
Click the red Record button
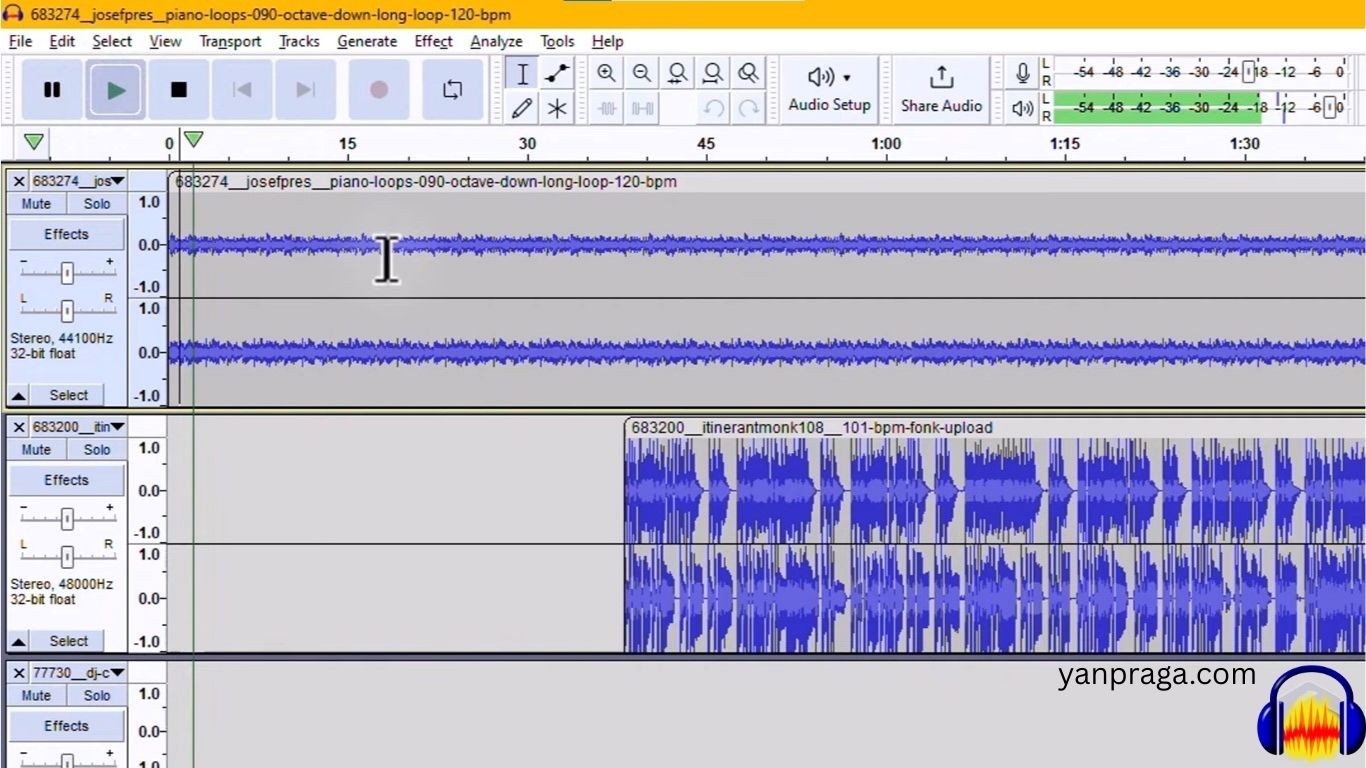pyautogui.click(x=379, y=90)
